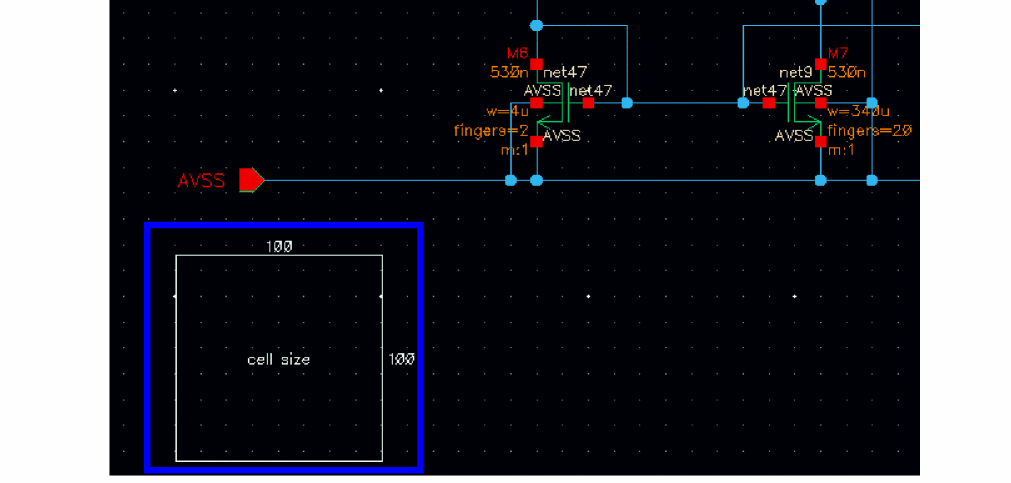Screen dimensions: 1011x483
Task: Select the M6 instance name label
Action: point(518,52)
